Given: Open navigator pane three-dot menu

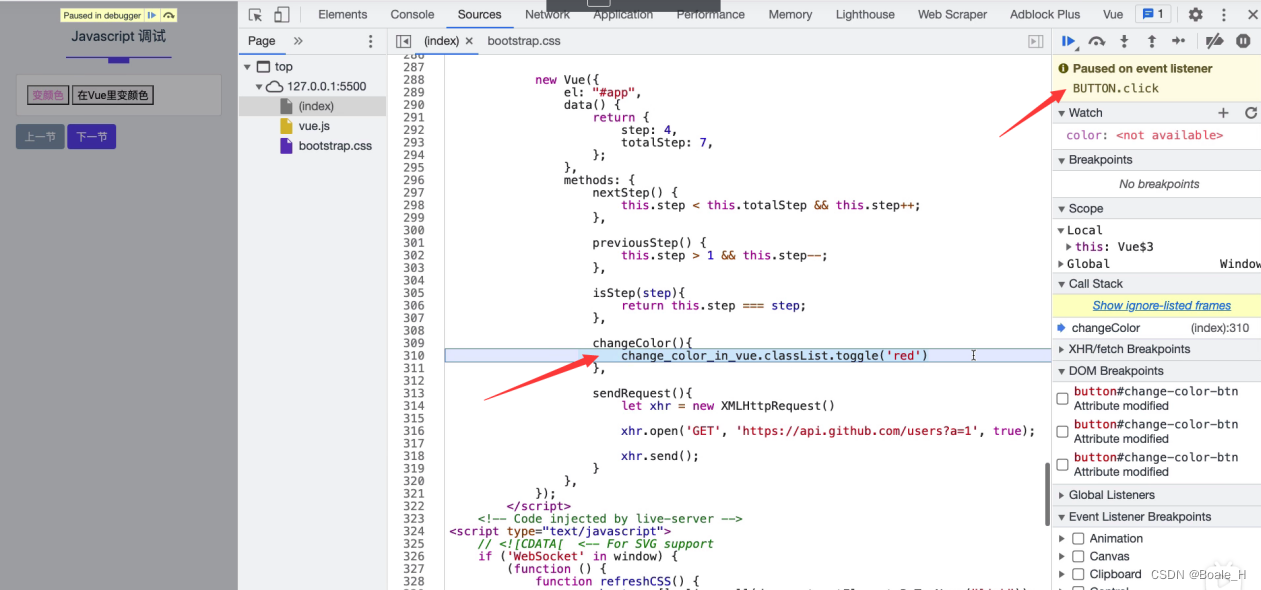Looking at the screenshot, I should 371,41.
